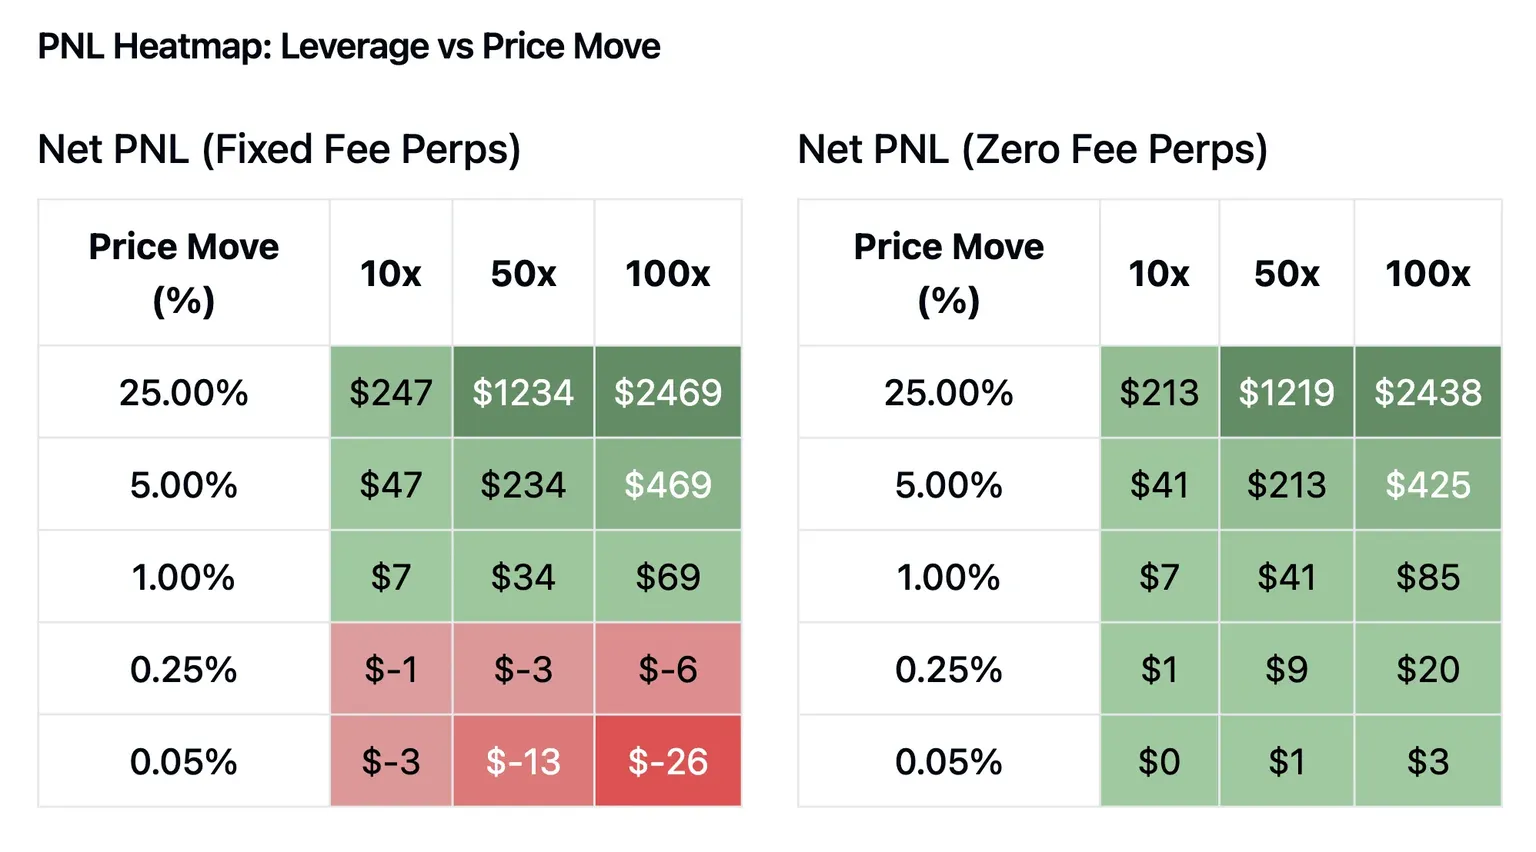Viewport: 1536px width, 852px height.
Task: Click the 100x column header in Fixed Fee table
Action: pos(668,273)
